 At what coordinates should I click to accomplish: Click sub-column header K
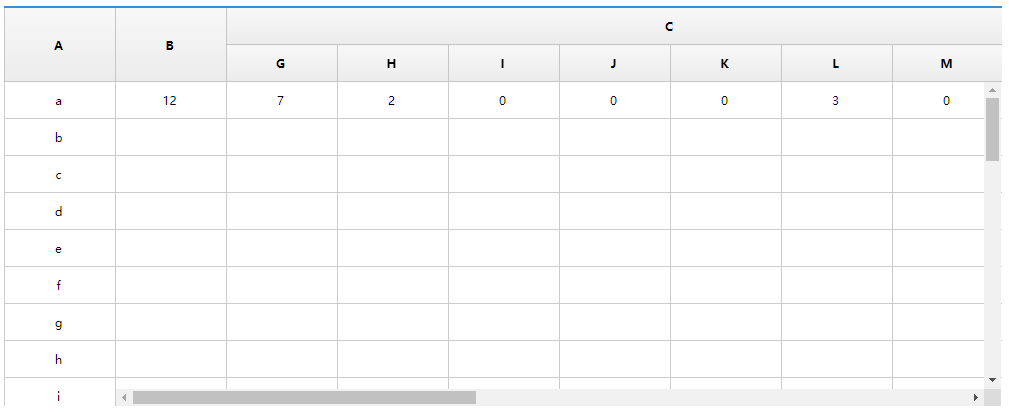click(726, 63)
